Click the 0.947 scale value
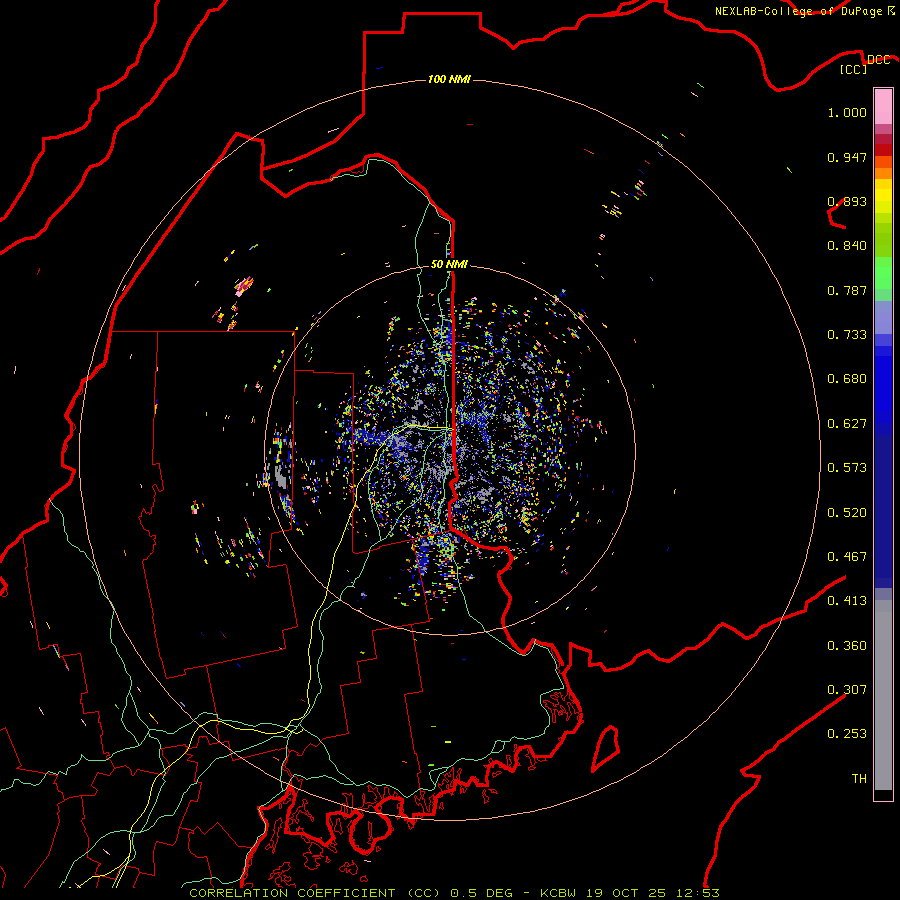 click(847, 157)
